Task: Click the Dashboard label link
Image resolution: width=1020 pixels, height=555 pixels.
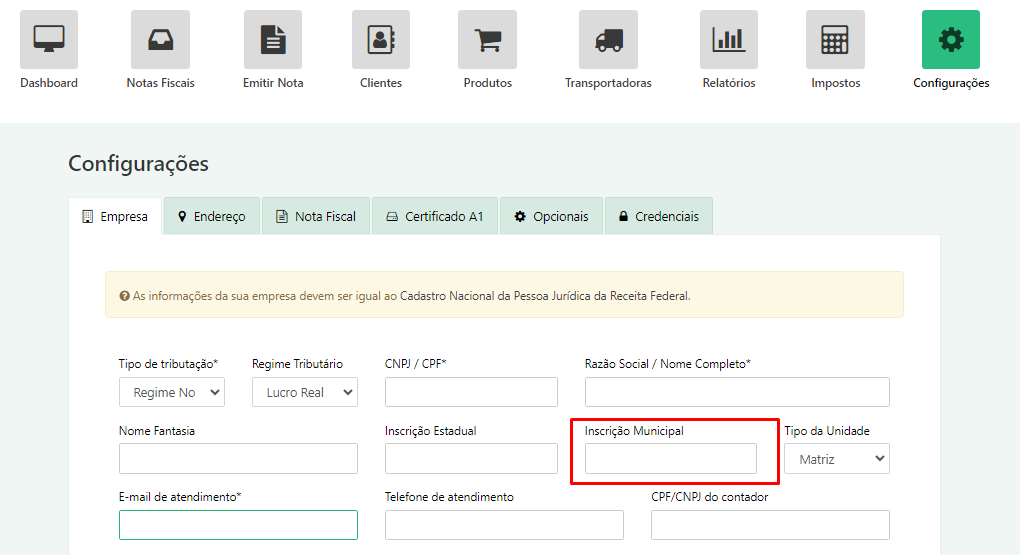Action: pos(49,83)
